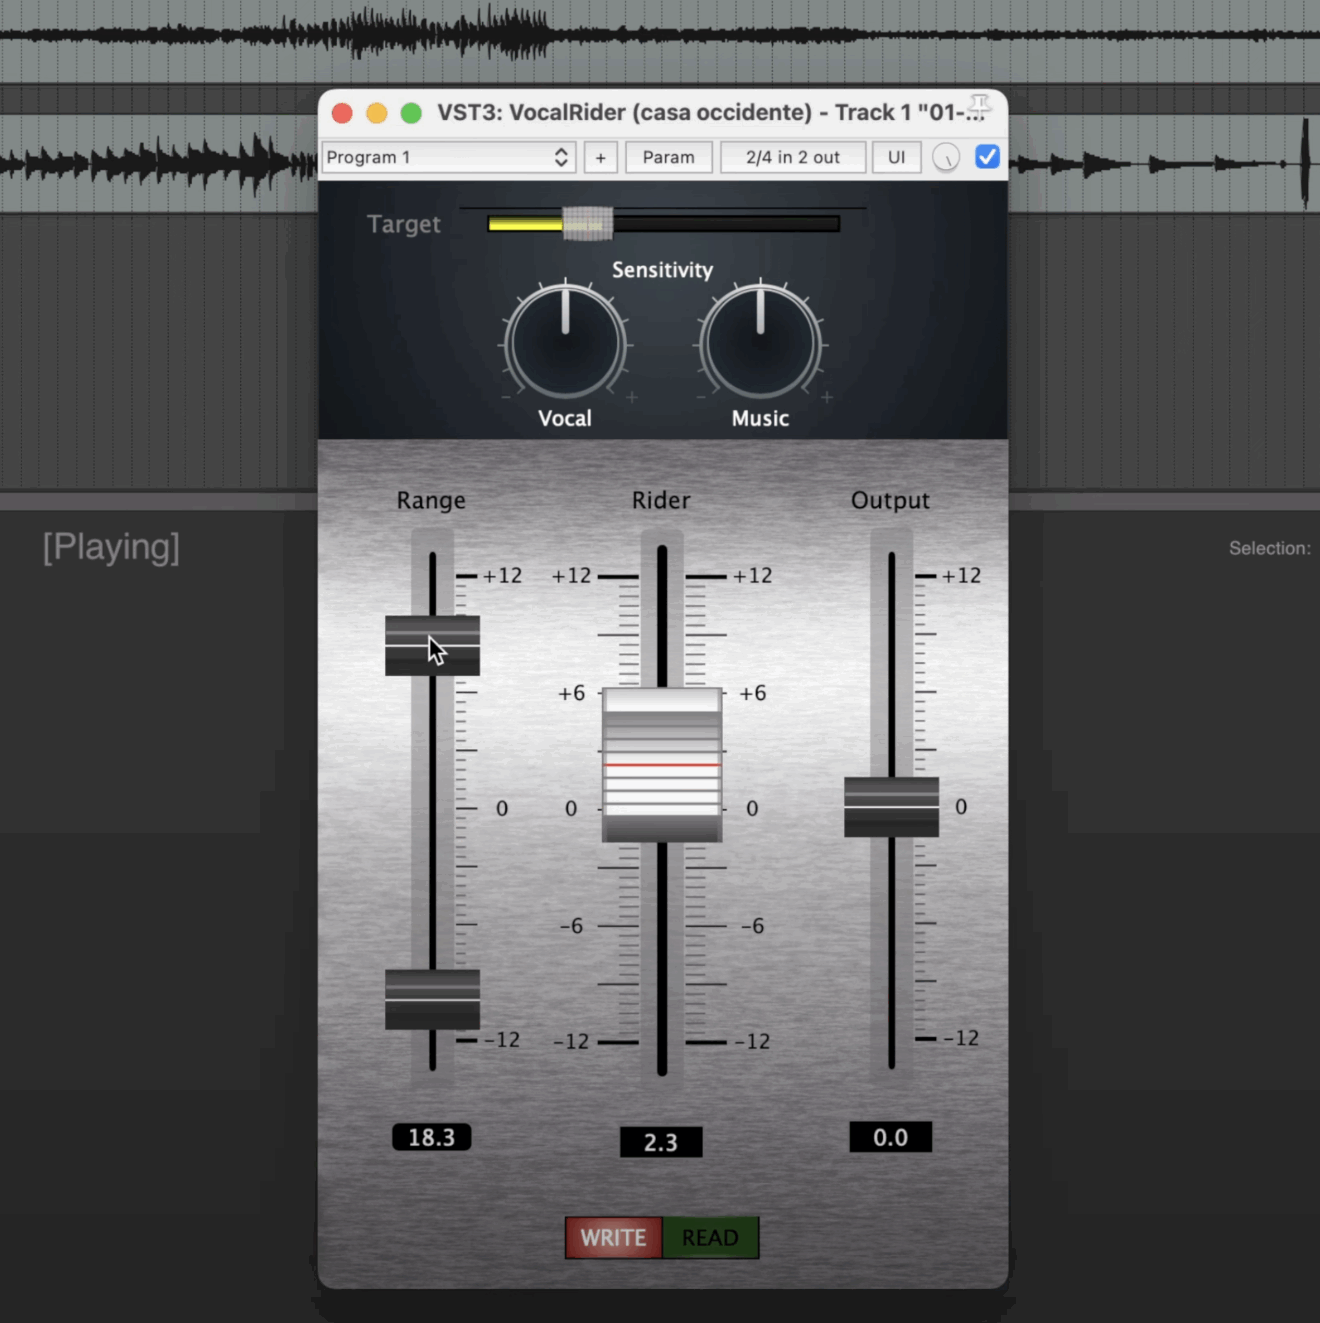Switch to the UI view
The width and height of the screenshot is (1320, 1323).
[x=896, y=157]
